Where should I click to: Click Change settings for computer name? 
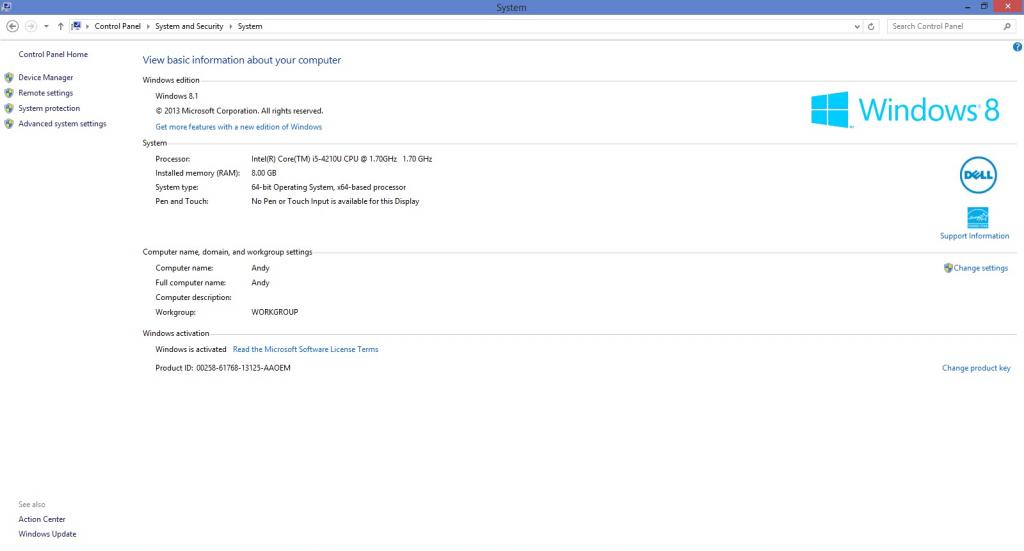click(980, 268)
